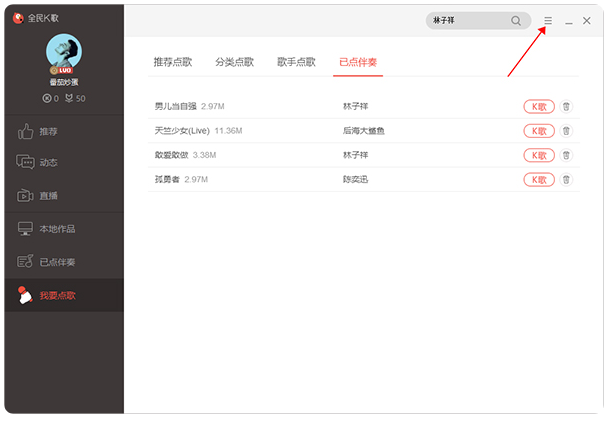
Task: Open 直播 in the sidebar
Action: tap(64, 195)
